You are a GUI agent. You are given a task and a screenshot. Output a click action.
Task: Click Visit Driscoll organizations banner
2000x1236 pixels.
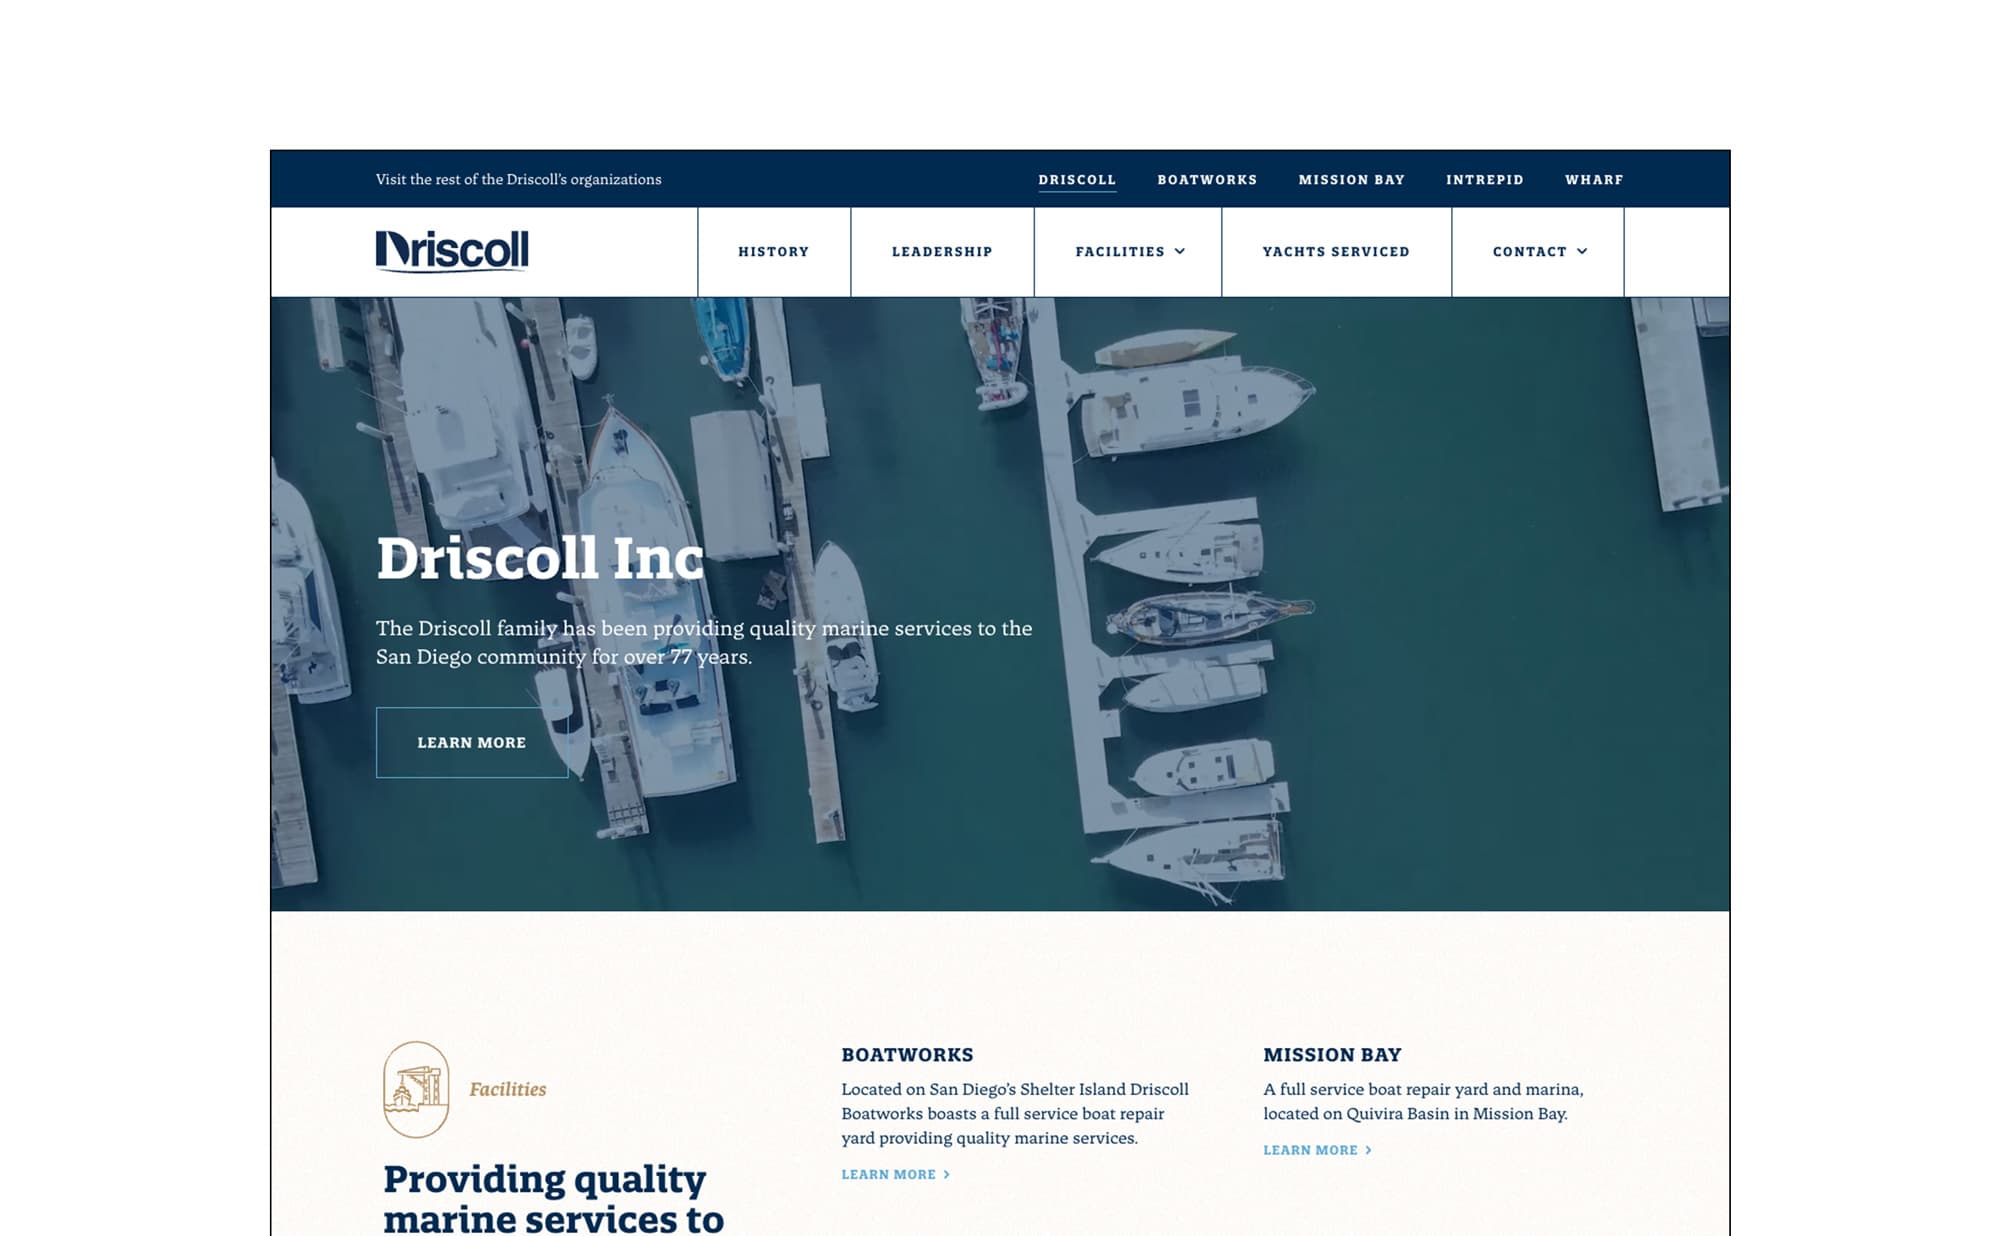pyautogui.click(x=519, y=179)
